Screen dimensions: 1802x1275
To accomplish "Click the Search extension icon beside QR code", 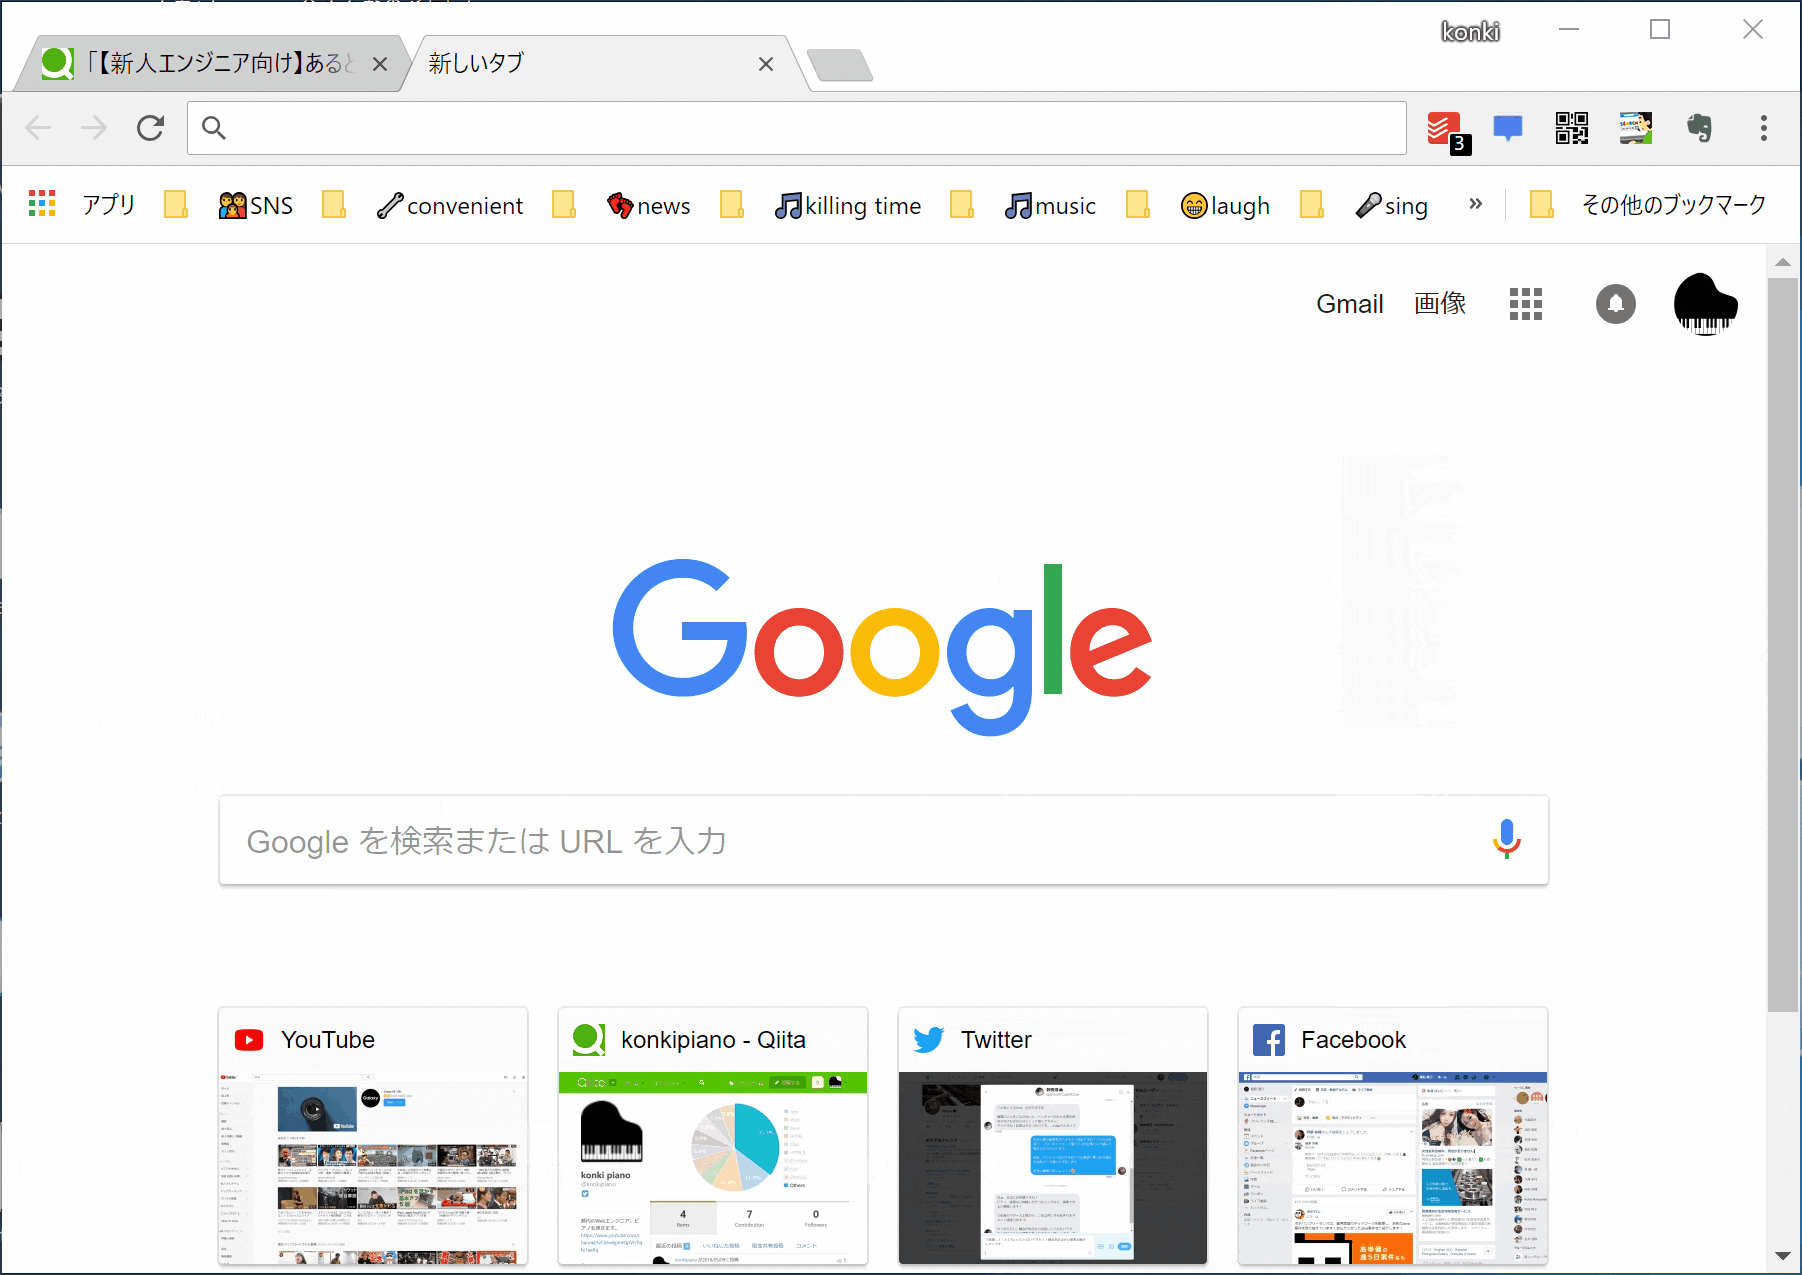I will pos(1636,128).
